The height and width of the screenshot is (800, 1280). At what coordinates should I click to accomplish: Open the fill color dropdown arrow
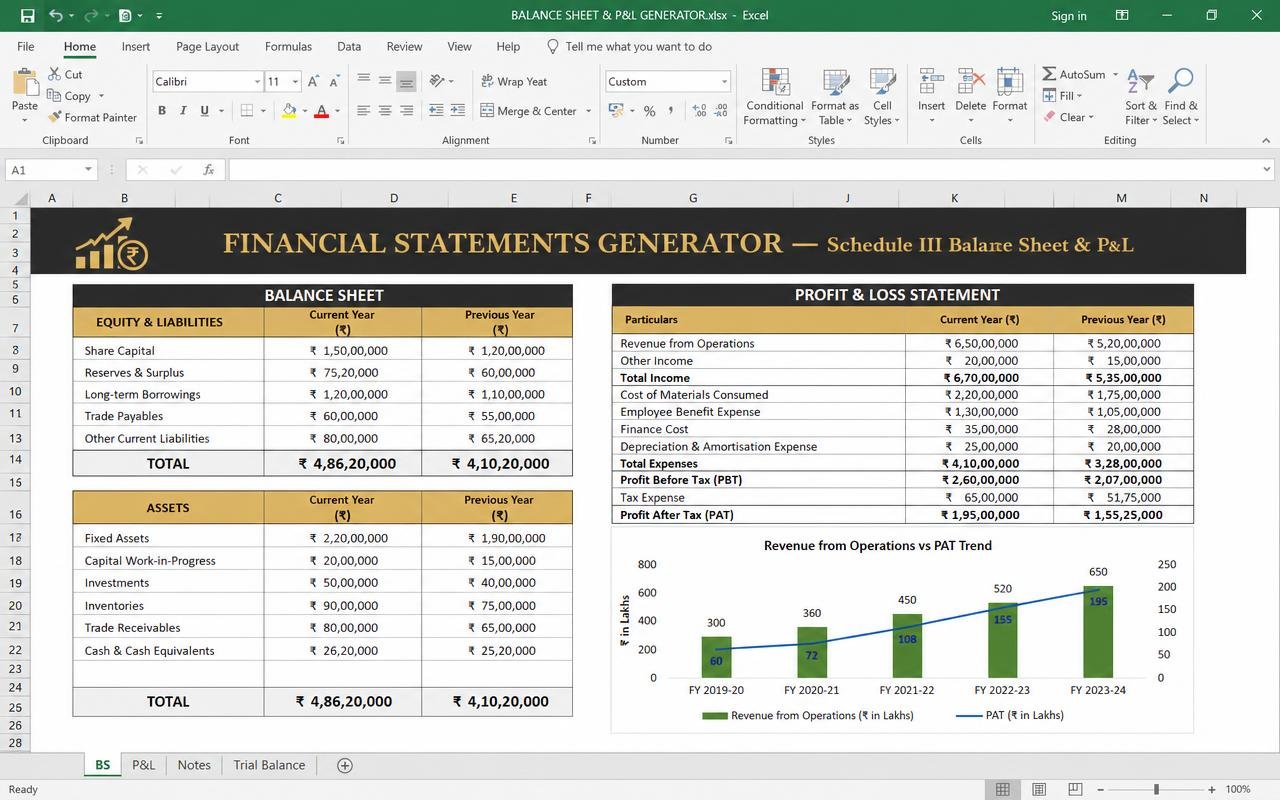304,111
